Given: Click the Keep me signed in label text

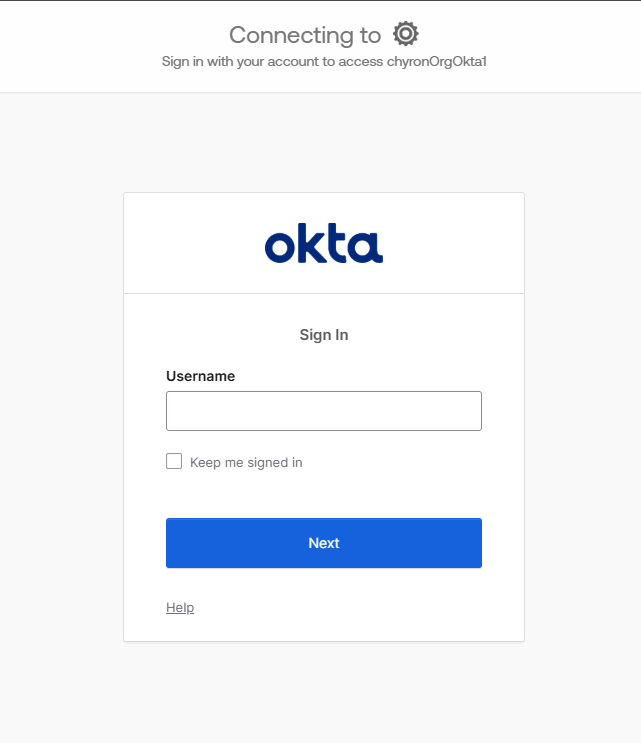Looking at the screenshot, I should point(246,462).
